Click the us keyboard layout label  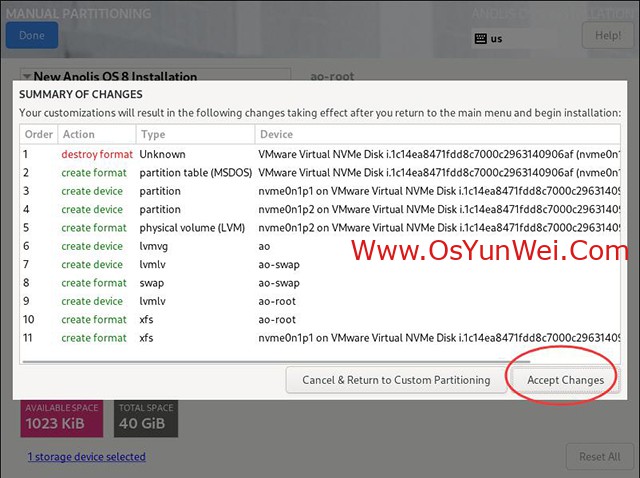(496, 39)
